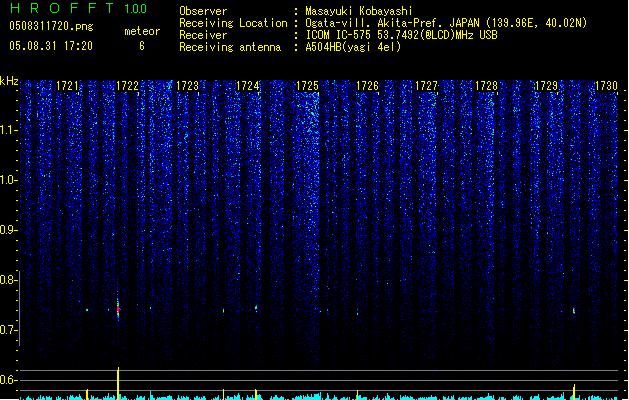
Task: Click the date stamp 05.08.31 17:20
Action: (51, 46)
